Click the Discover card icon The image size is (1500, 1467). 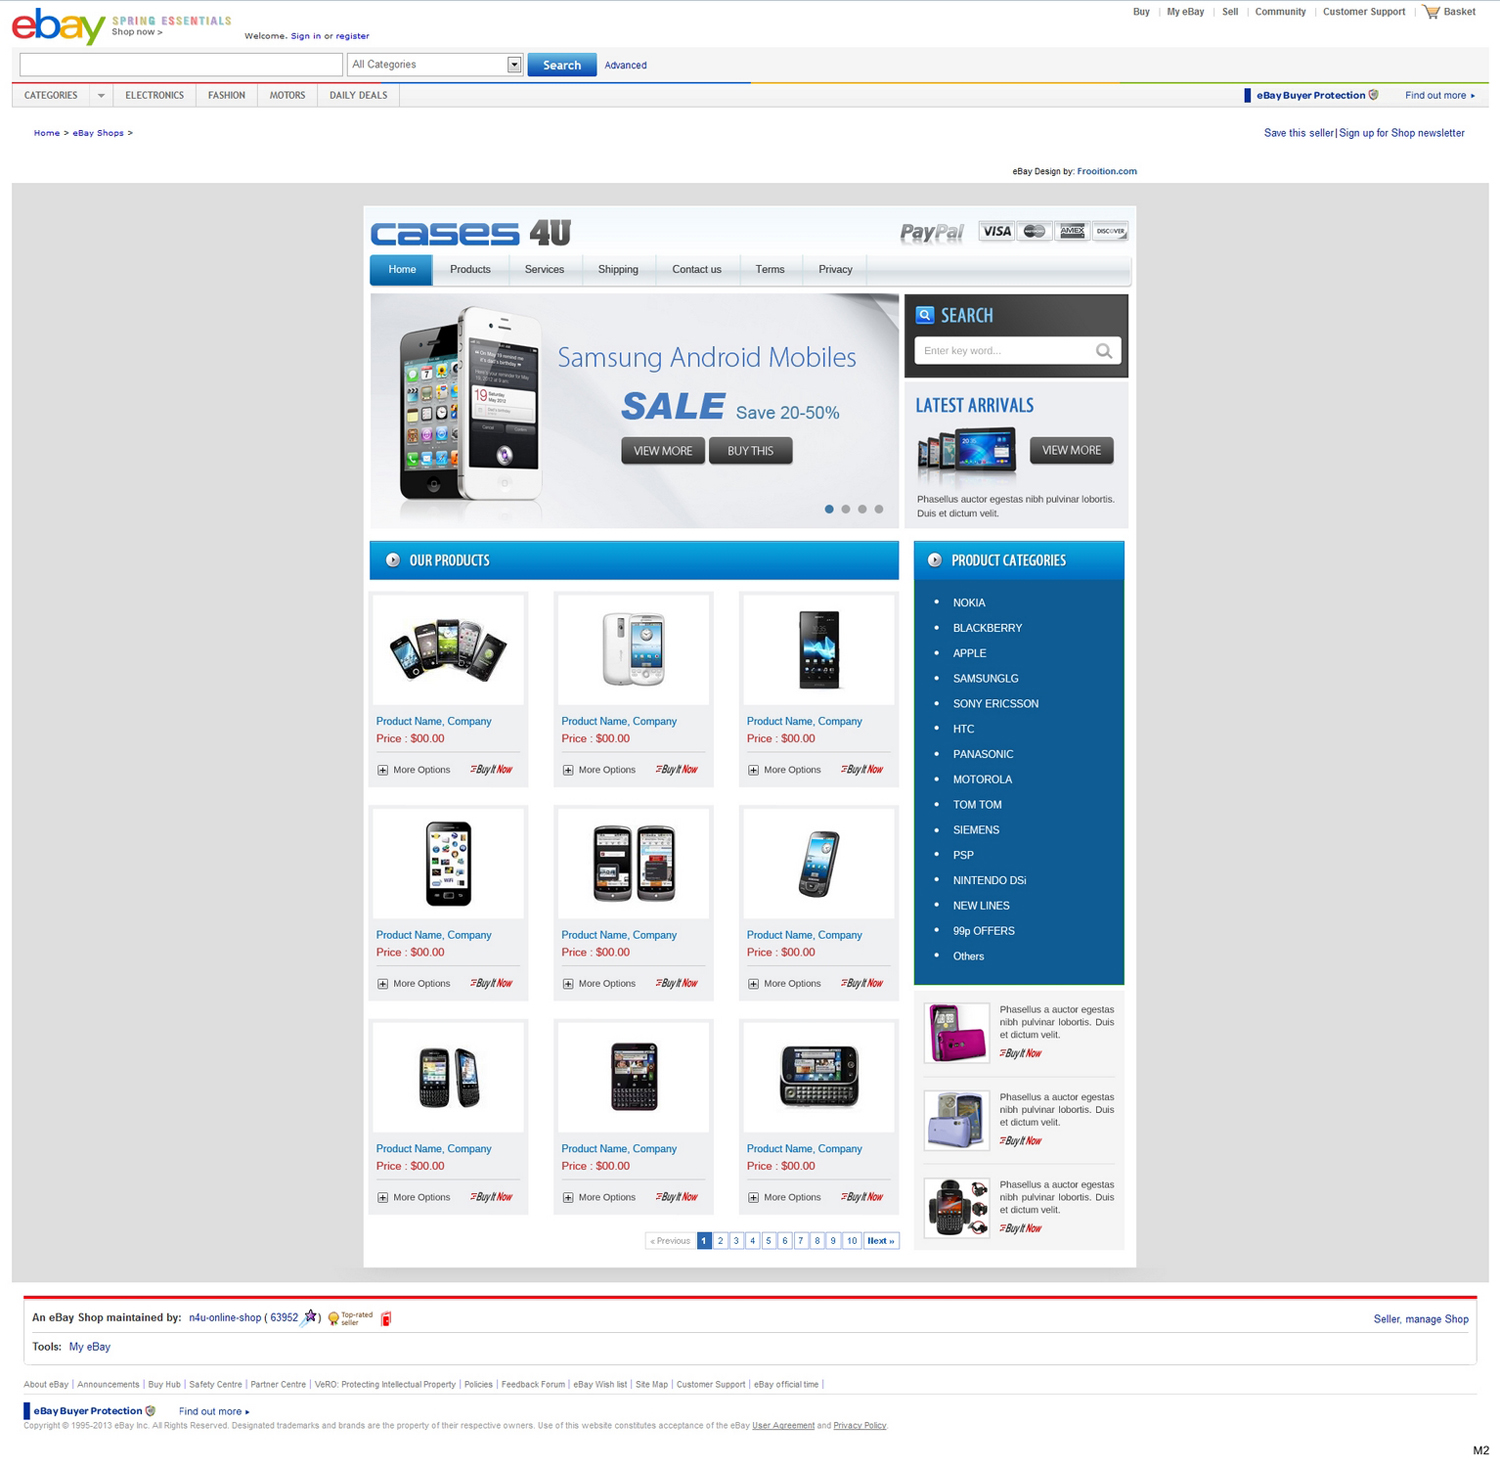tap(1110, 231)
